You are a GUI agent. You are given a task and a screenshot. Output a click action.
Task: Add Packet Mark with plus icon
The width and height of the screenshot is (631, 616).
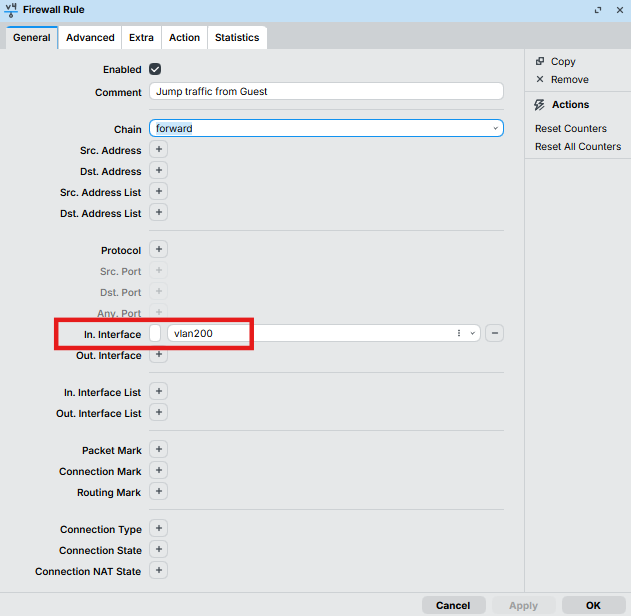[x=159, y=449]
